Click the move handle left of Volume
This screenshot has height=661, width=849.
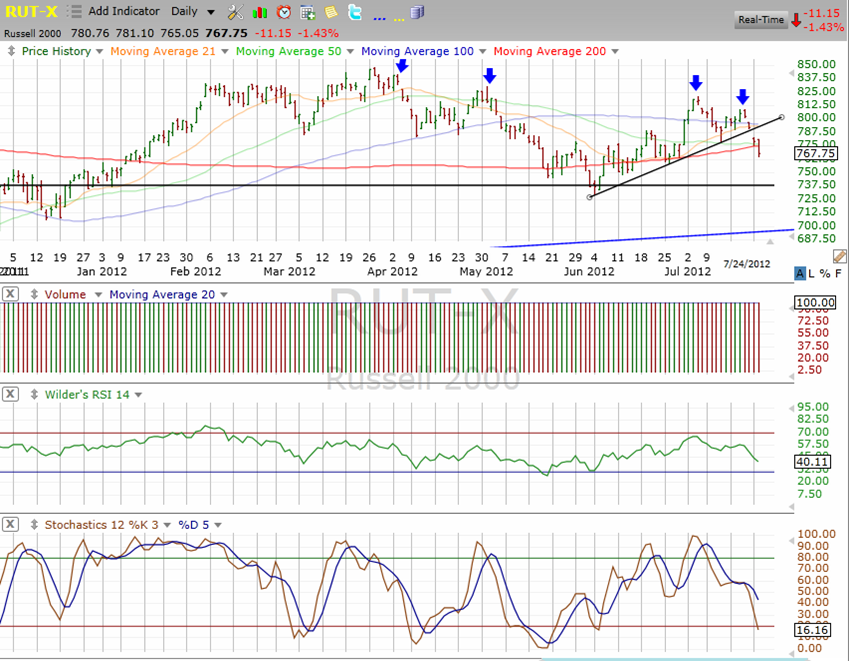[34, 294]
